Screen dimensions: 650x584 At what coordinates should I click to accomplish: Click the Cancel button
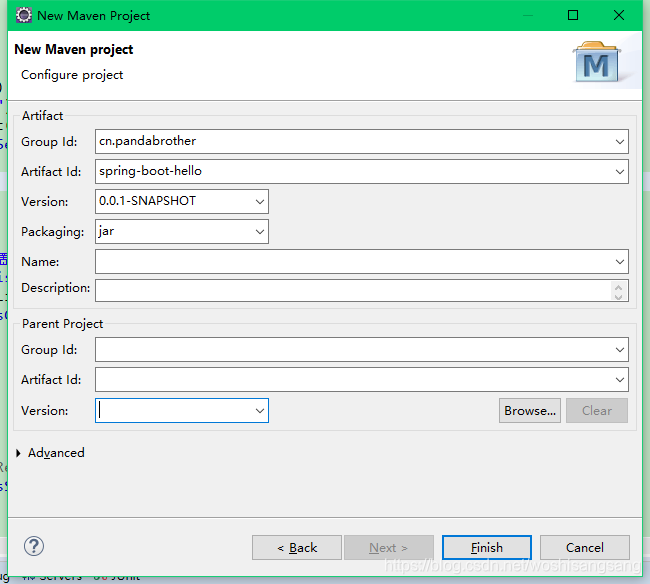585,548
